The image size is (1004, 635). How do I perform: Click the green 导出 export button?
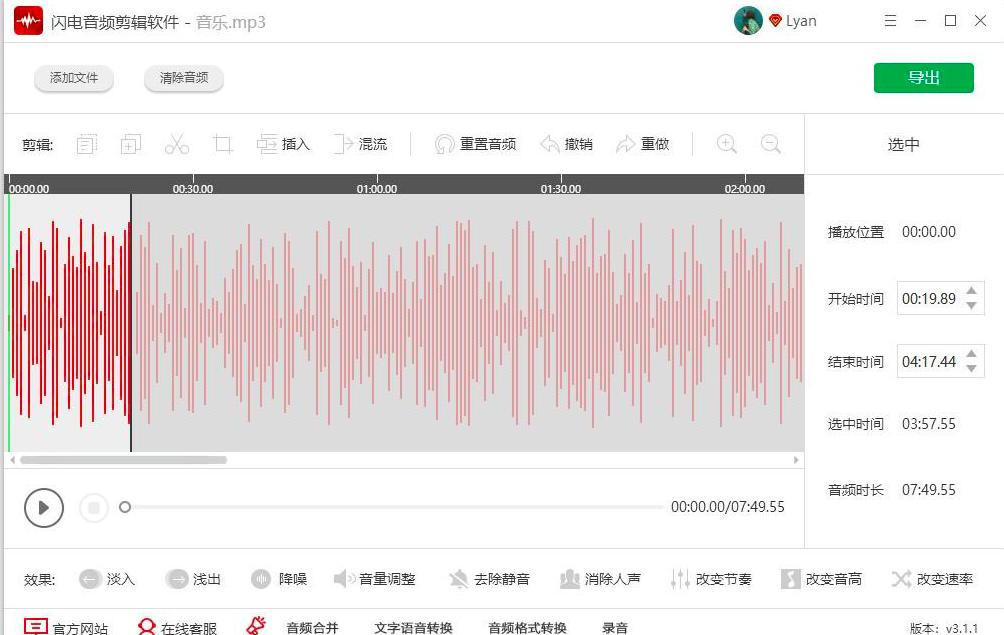coord(923,77)
